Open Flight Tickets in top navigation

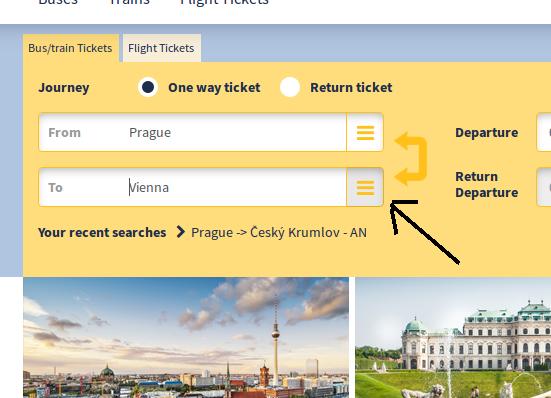(224, 2)
